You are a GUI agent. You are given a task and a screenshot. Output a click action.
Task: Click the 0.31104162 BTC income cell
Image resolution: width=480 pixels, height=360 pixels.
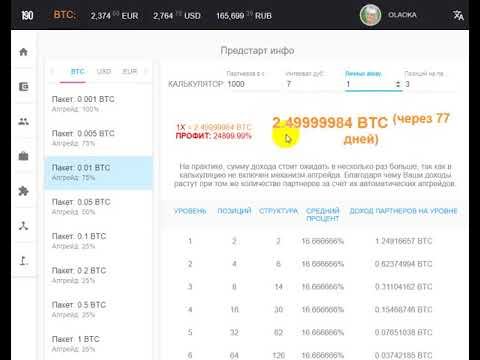click(x=403, y=287)
